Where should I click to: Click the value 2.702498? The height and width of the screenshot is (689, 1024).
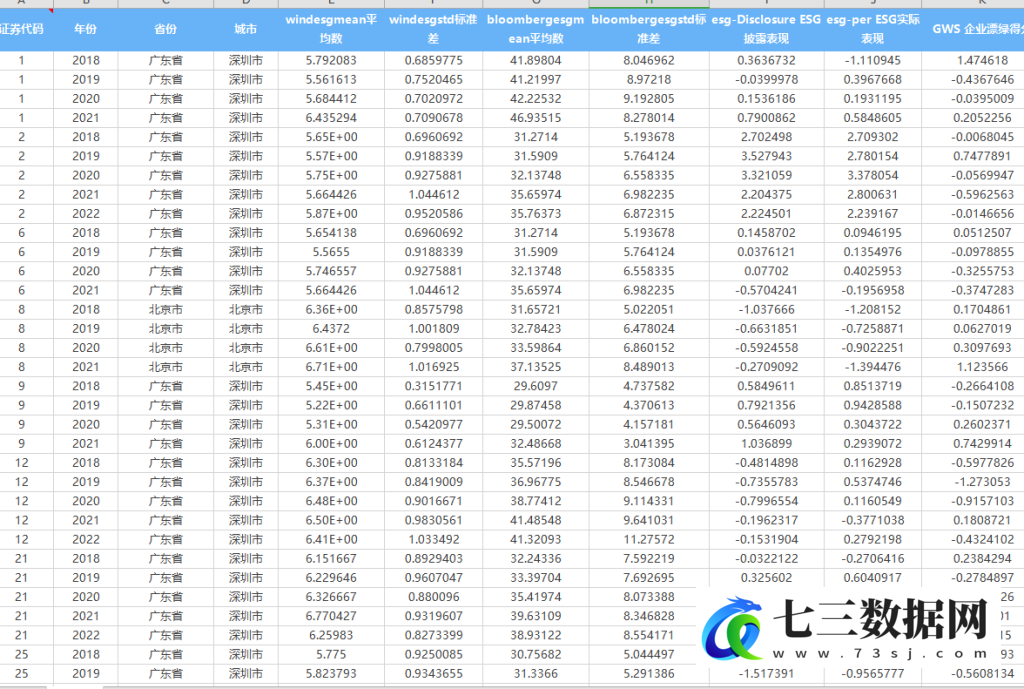coord(766,137)
